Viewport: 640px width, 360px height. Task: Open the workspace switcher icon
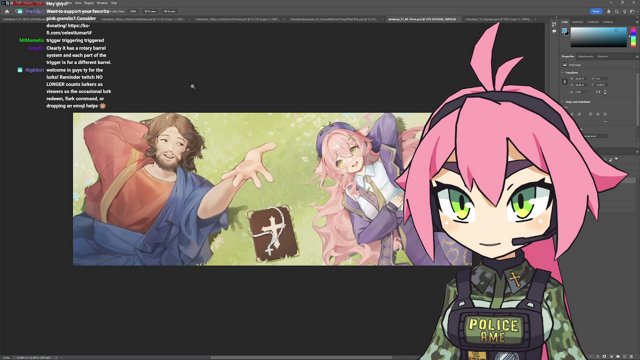633,11
